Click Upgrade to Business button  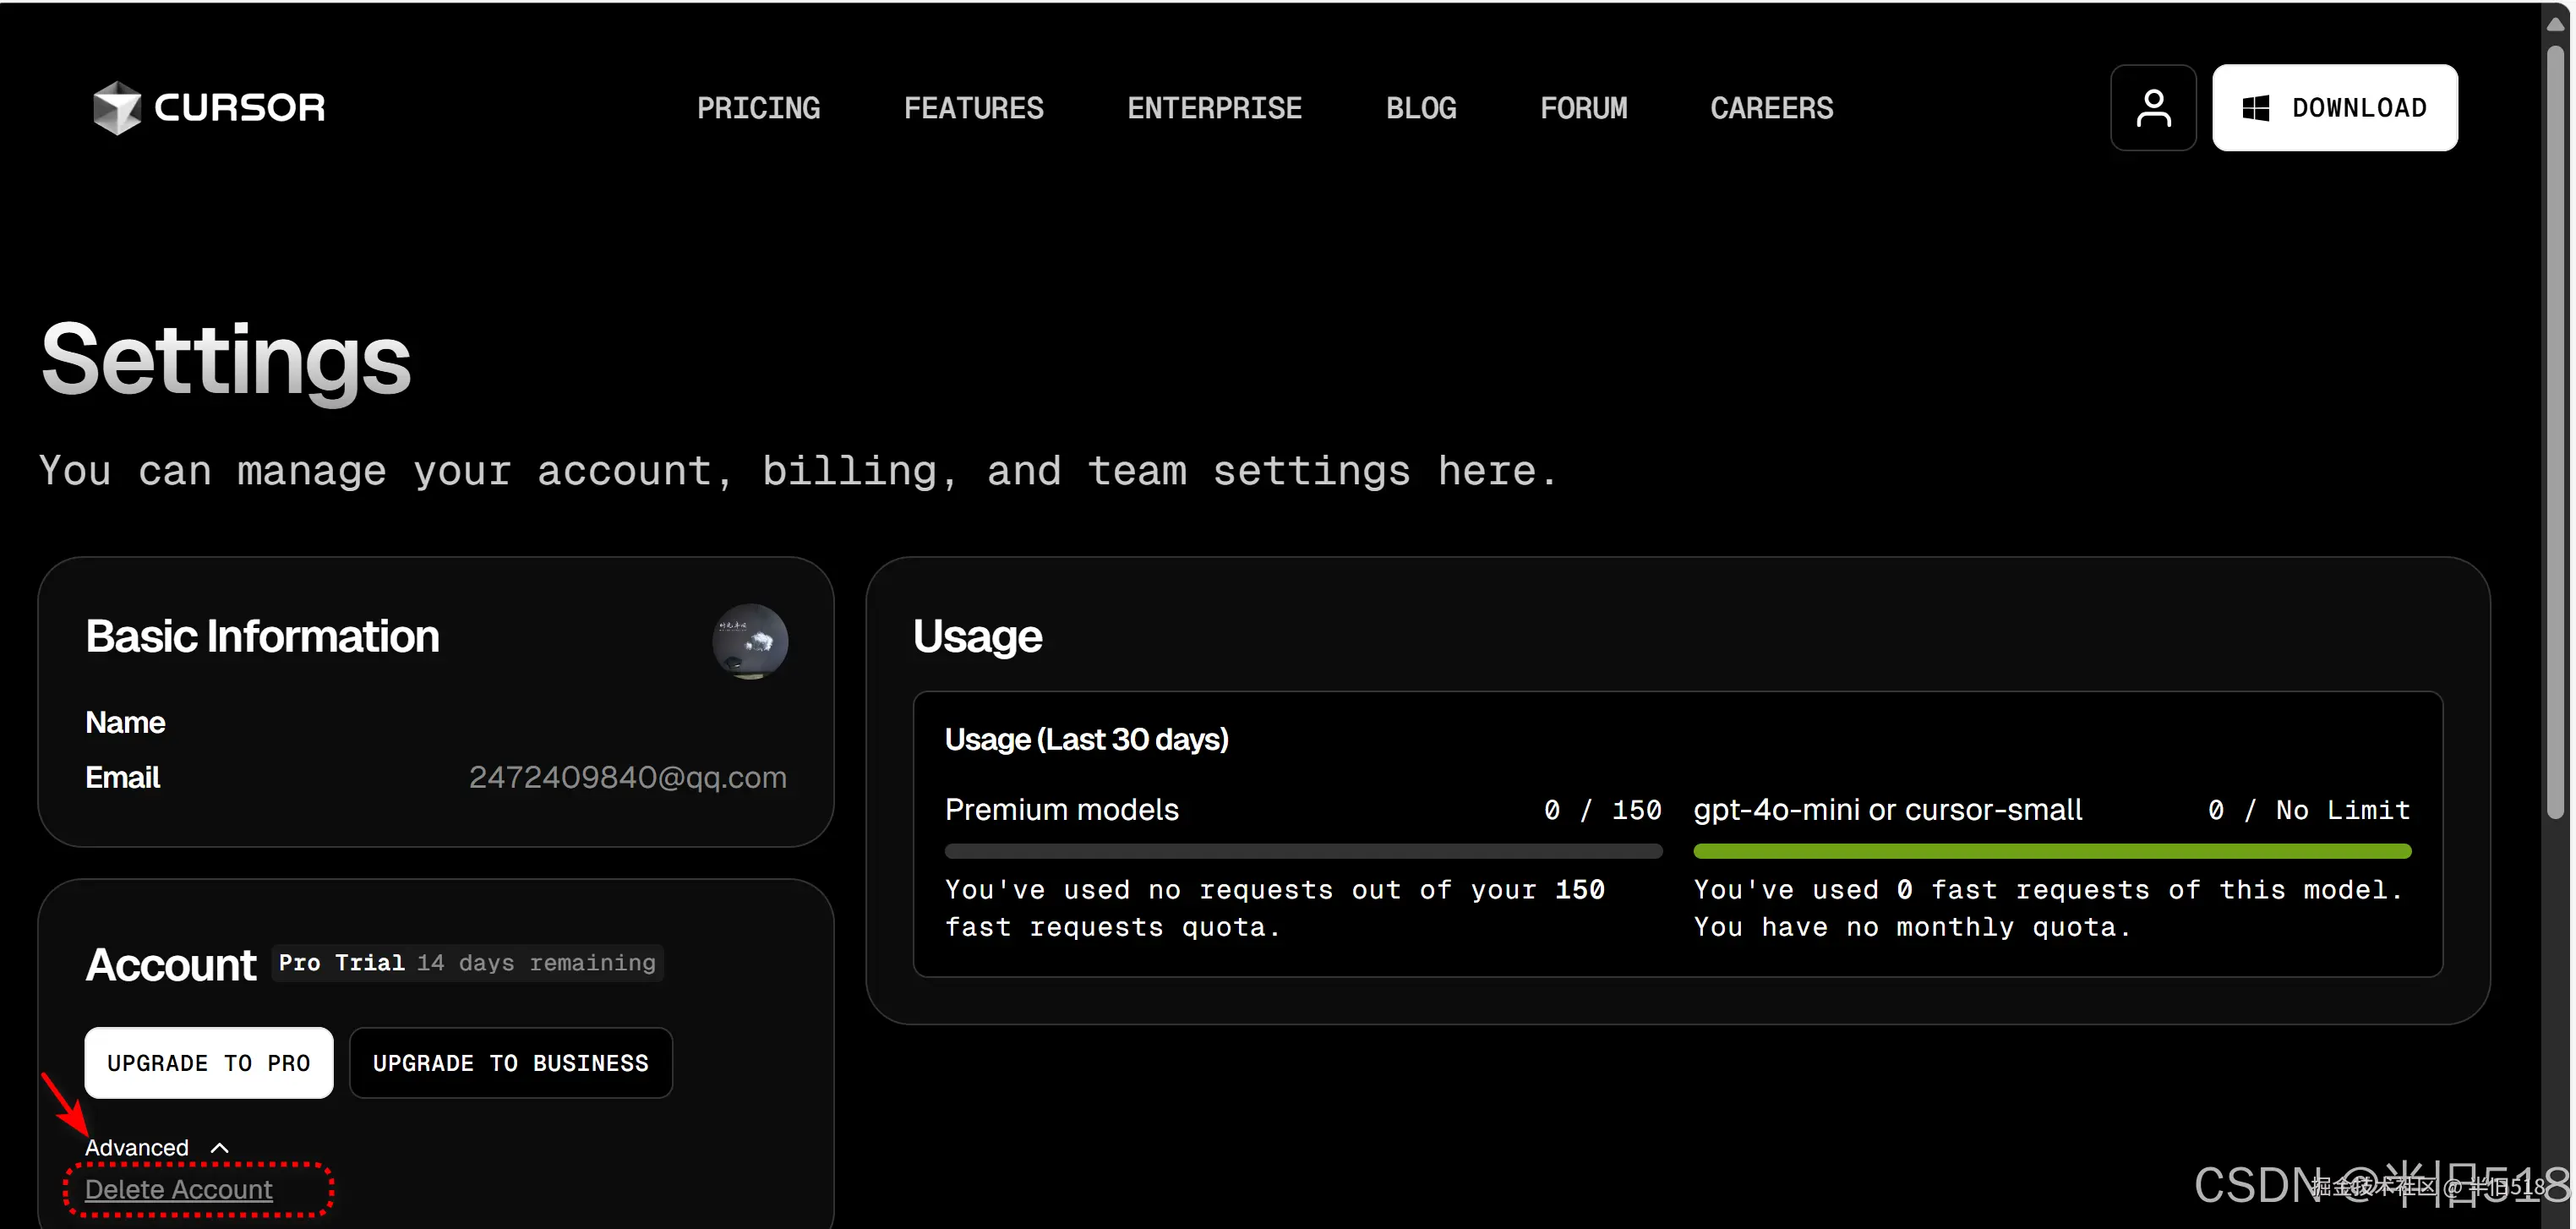510,1062
